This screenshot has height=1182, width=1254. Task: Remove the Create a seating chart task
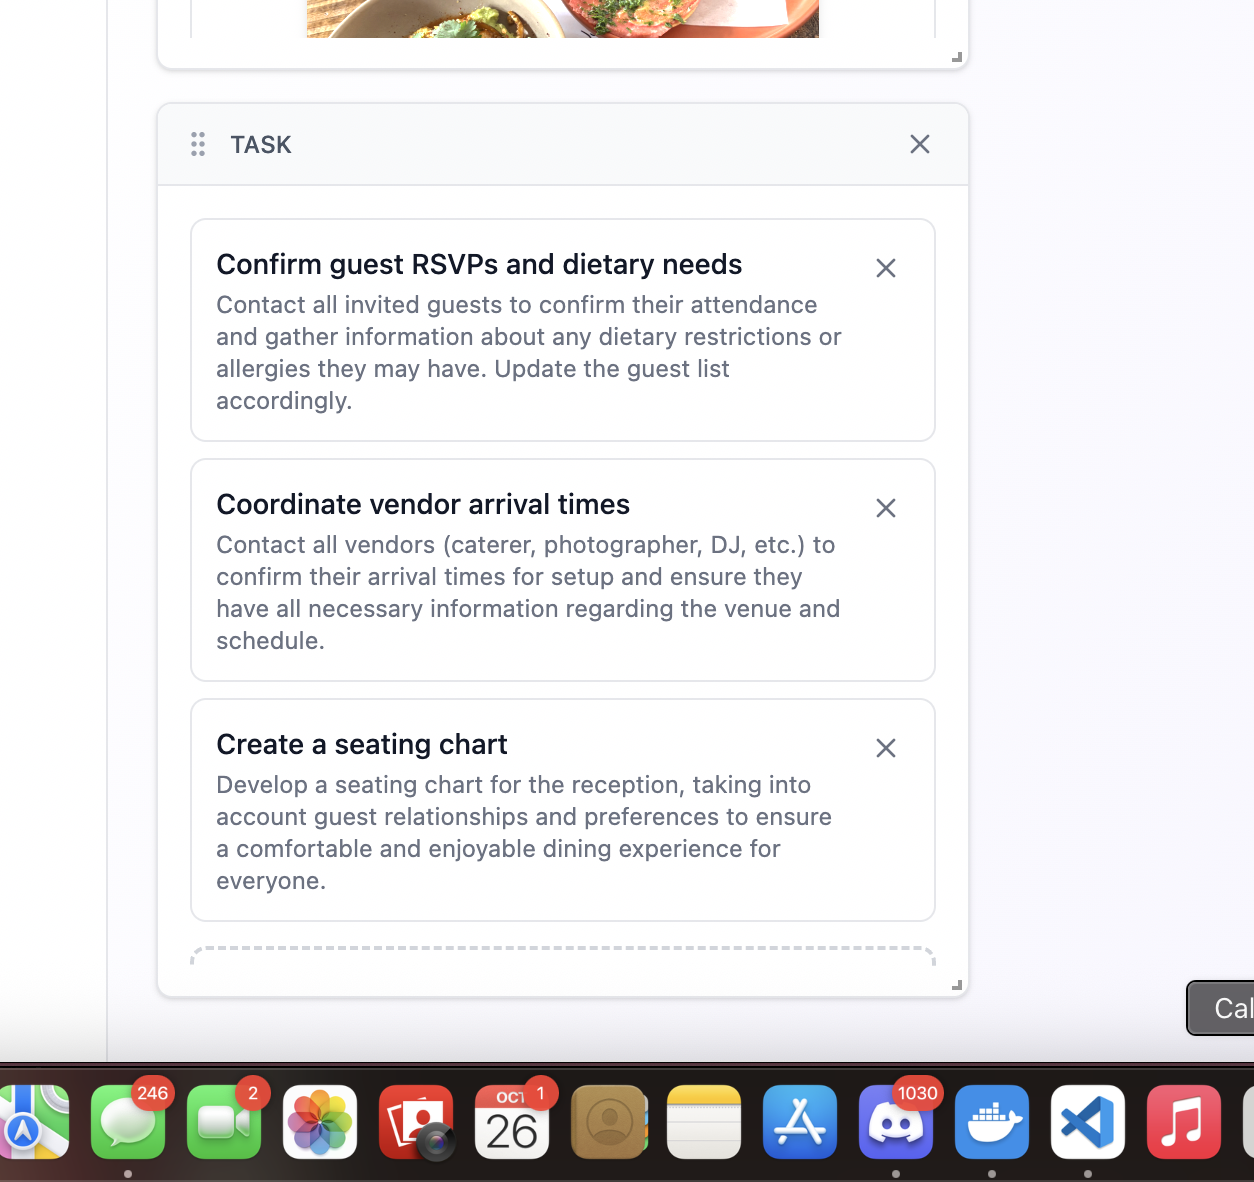(885, 748)
